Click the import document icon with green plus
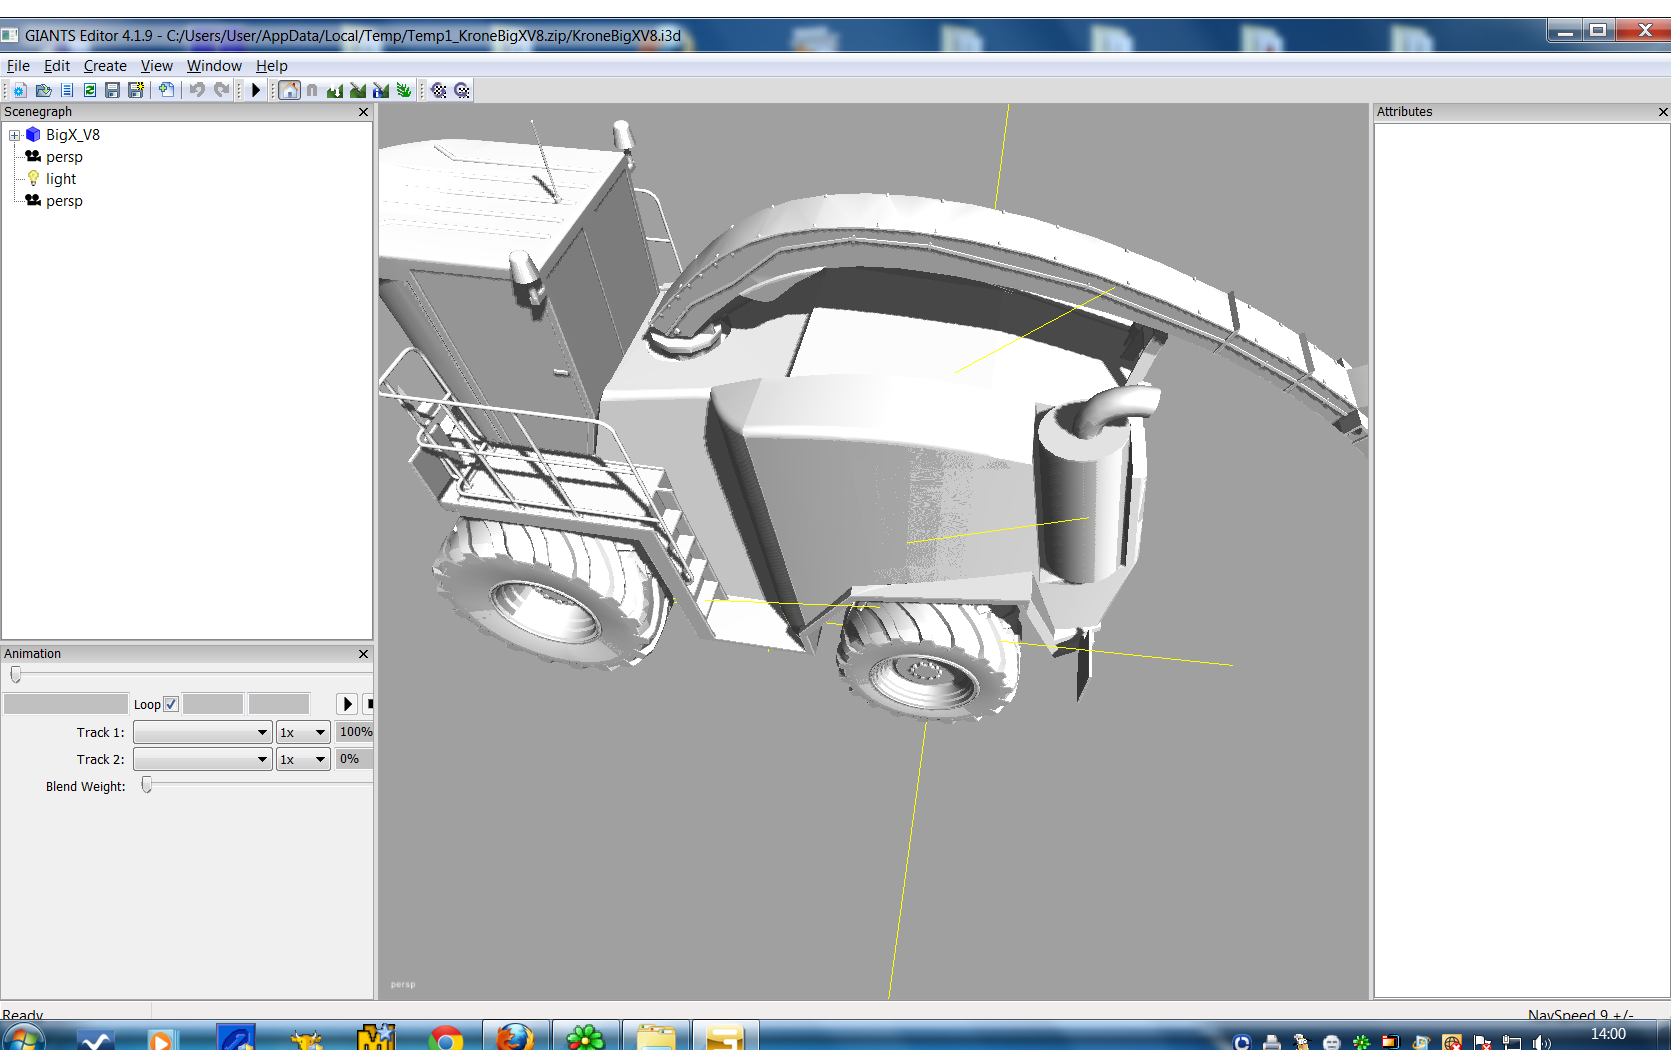 166,90
